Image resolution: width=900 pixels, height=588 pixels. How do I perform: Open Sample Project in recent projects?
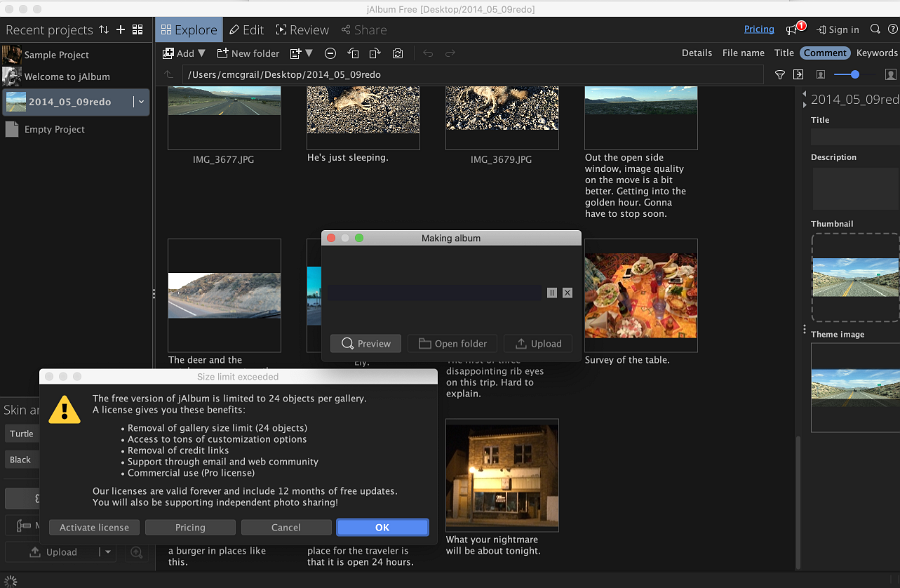click(56, 55)
